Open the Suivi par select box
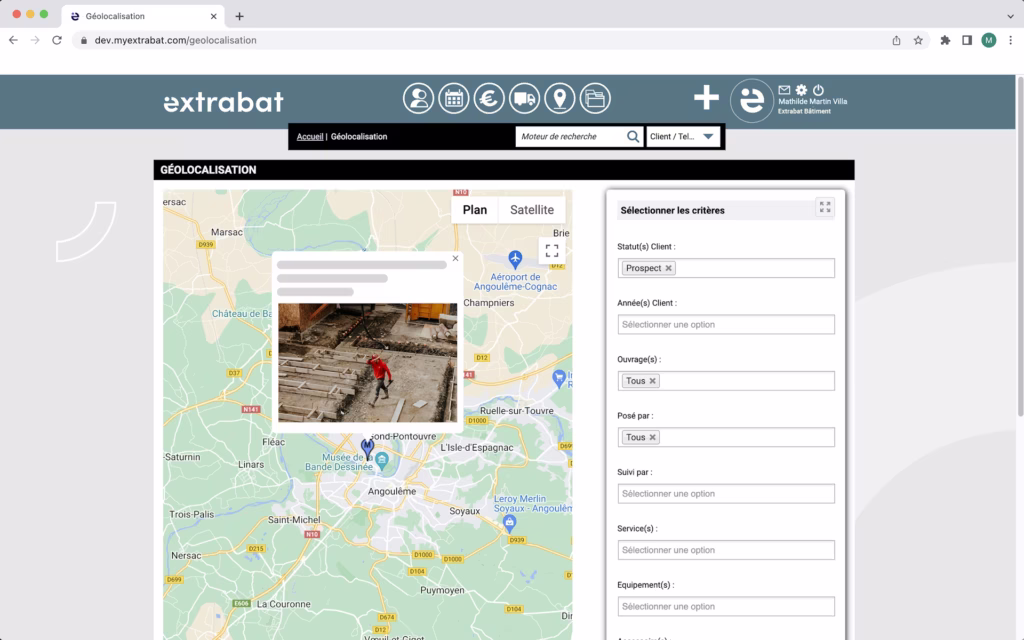Screen dimensions: 1024x640 (x=726, y=494)
